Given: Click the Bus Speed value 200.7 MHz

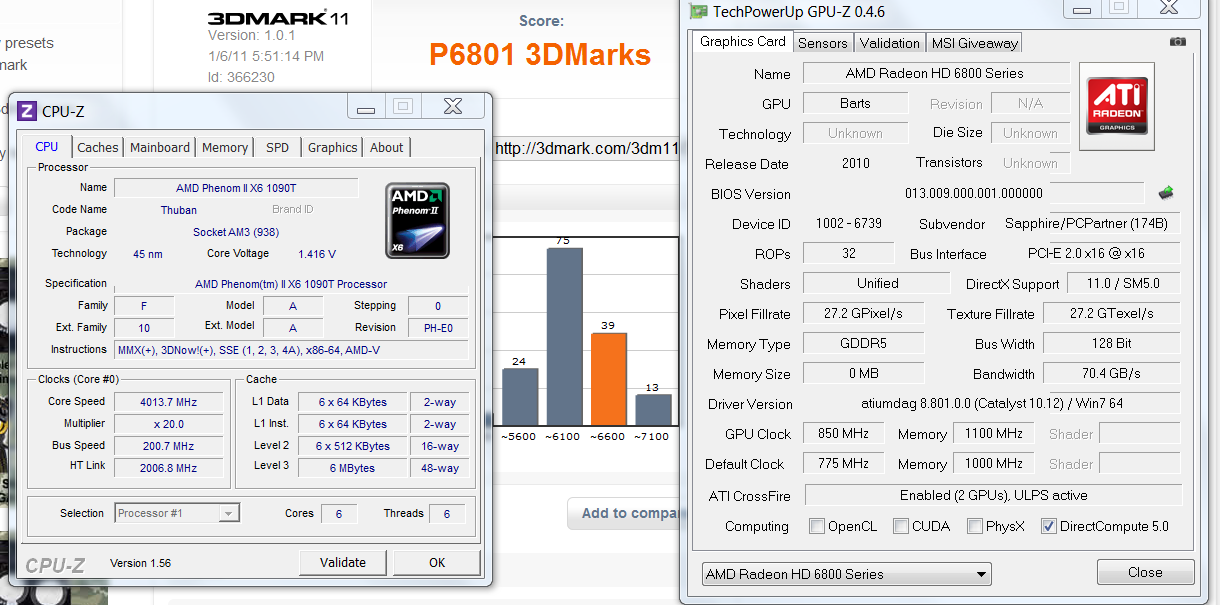Looking at the screenshot, I should click(168, 446).
